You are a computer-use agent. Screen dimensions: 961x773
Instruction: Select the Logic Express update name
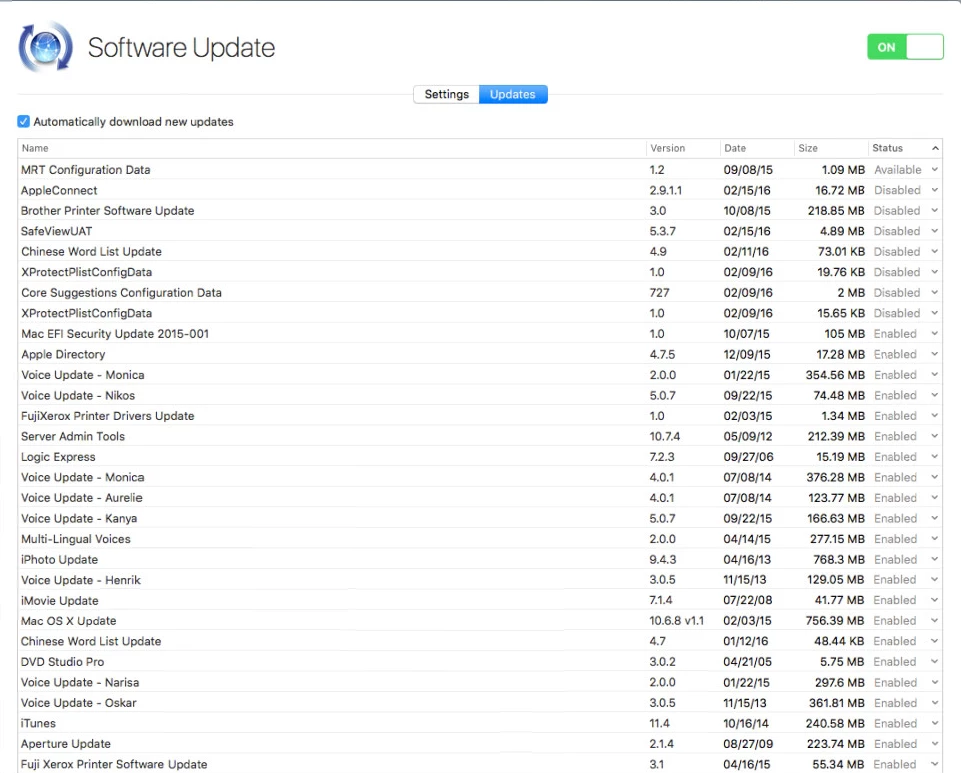(x=58, y=457)
